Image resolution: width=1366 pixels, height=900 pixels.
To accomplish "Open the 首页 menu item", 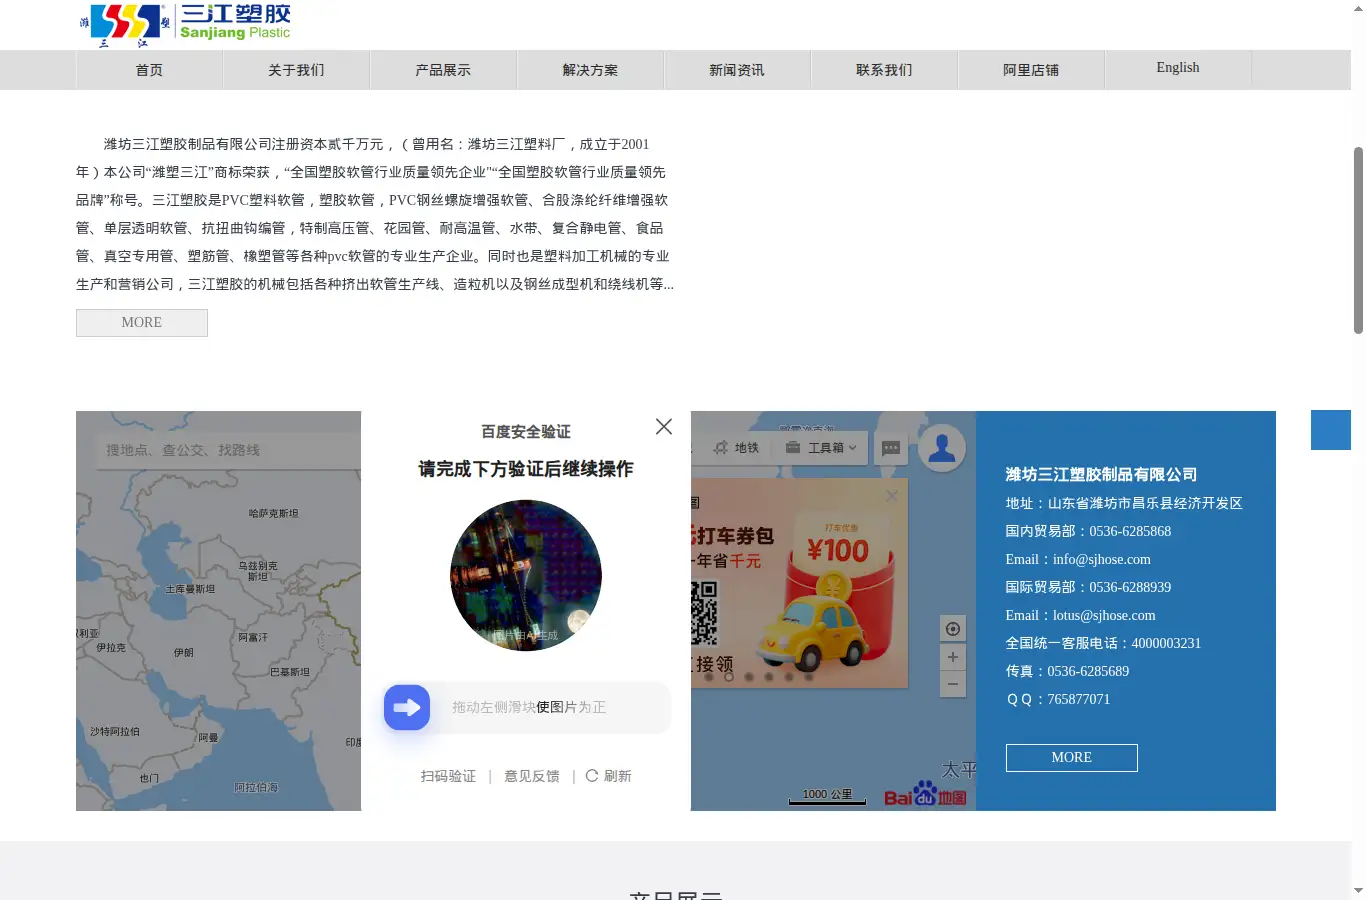I will coord(149,70).
